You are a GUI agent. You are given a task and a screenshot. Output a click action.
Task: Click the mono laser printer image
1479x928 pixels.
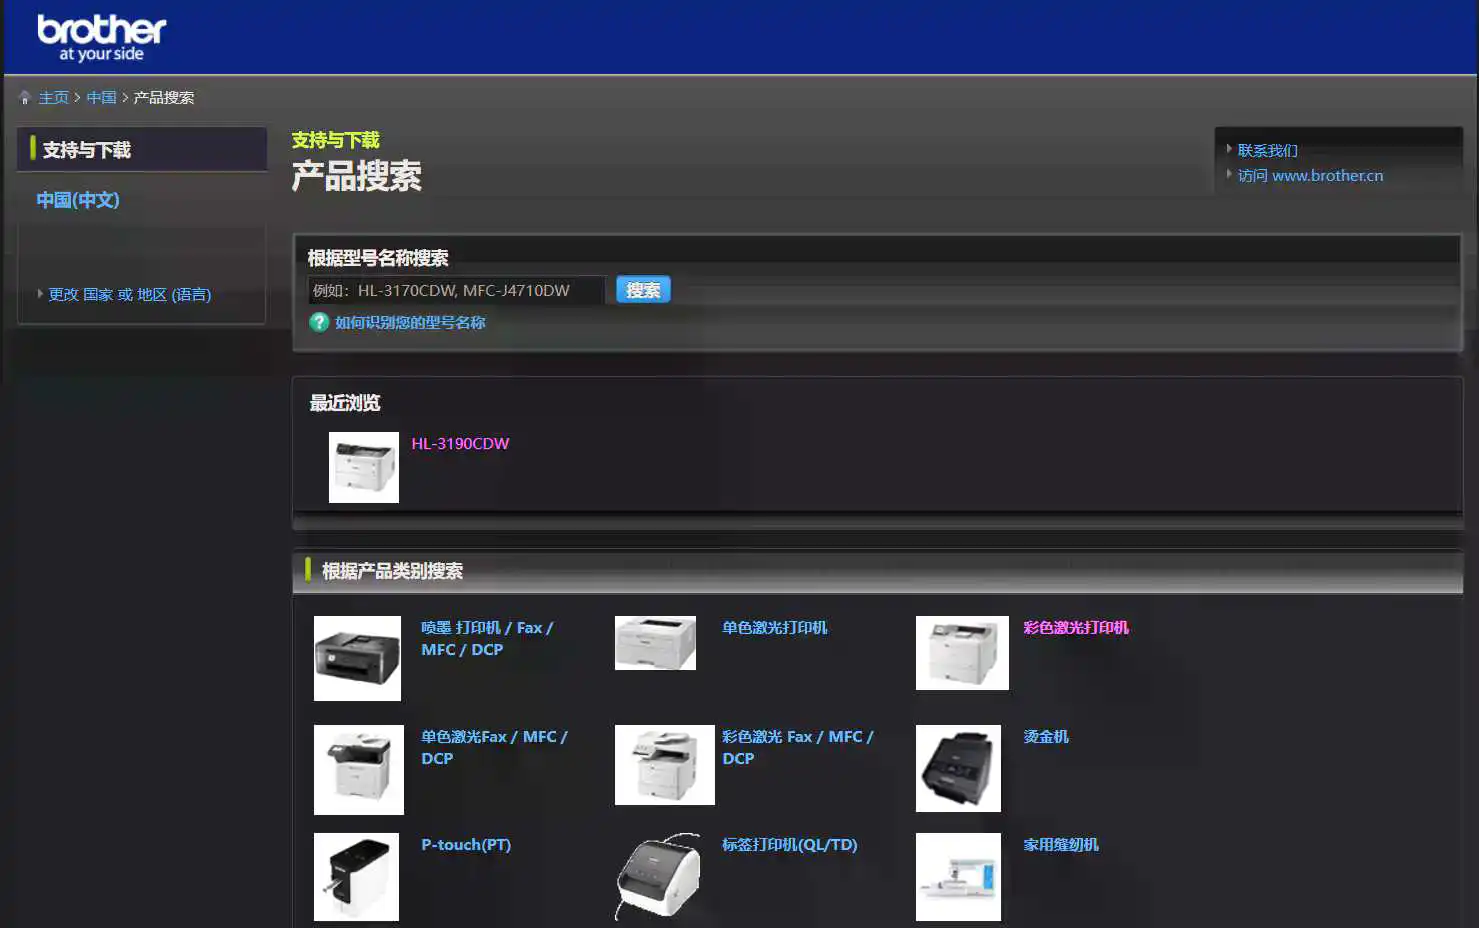point(655,643)
